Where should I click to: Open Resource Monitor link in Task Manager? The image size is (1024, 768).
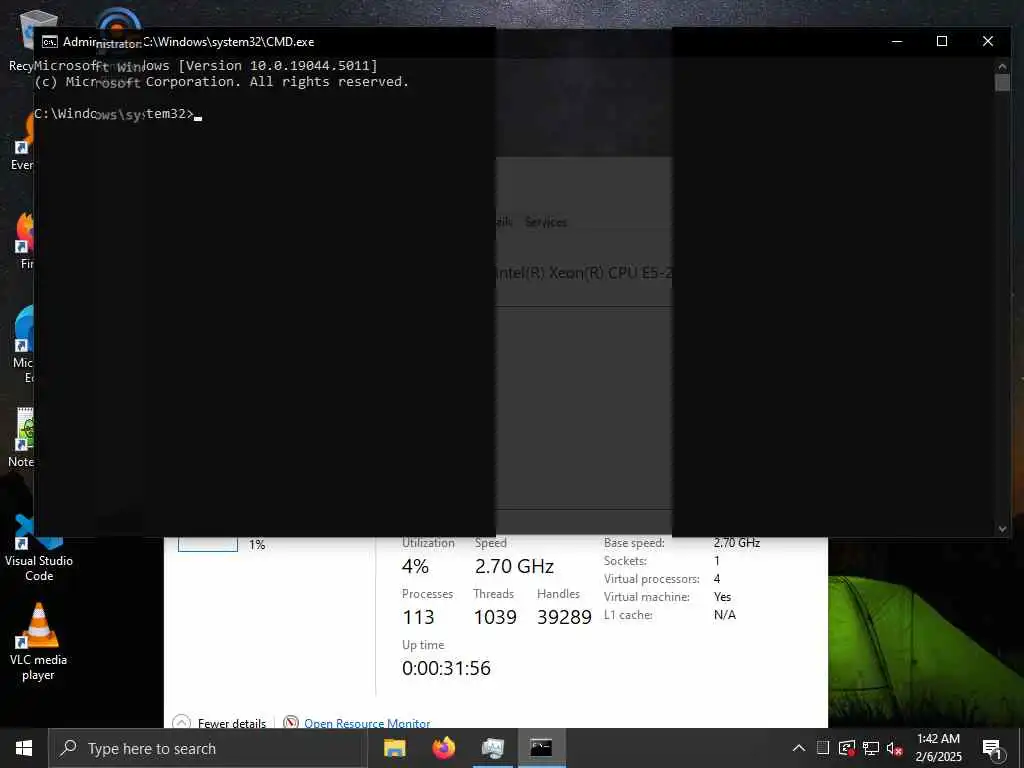coord(367,723)
